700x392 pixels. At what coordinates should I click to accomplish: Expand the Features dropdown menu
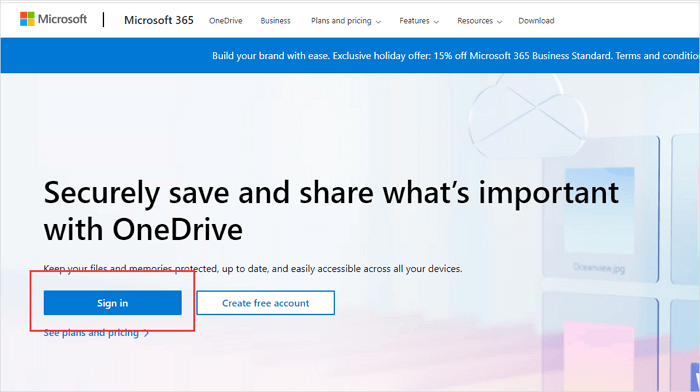pyautogui.click(x=419, y=21)
